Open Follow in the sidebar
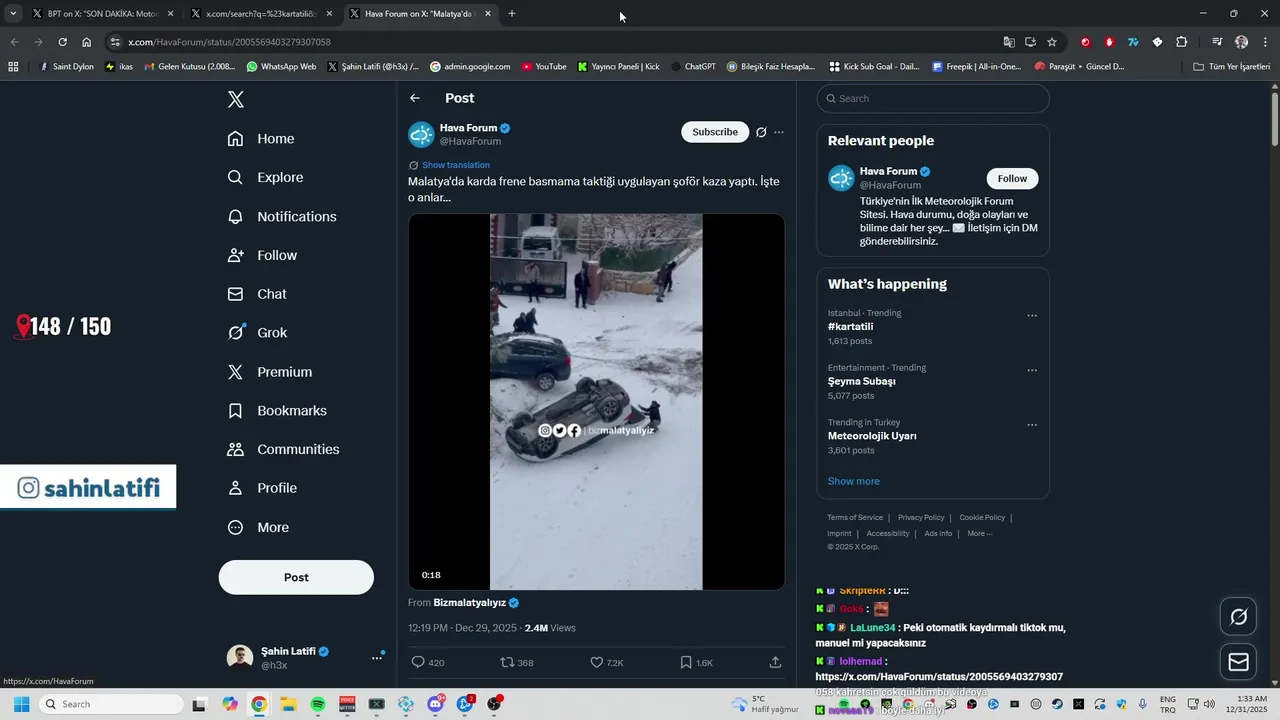Image resolution: width=1280 pixels, height=720 pixels. click(262, 255)
